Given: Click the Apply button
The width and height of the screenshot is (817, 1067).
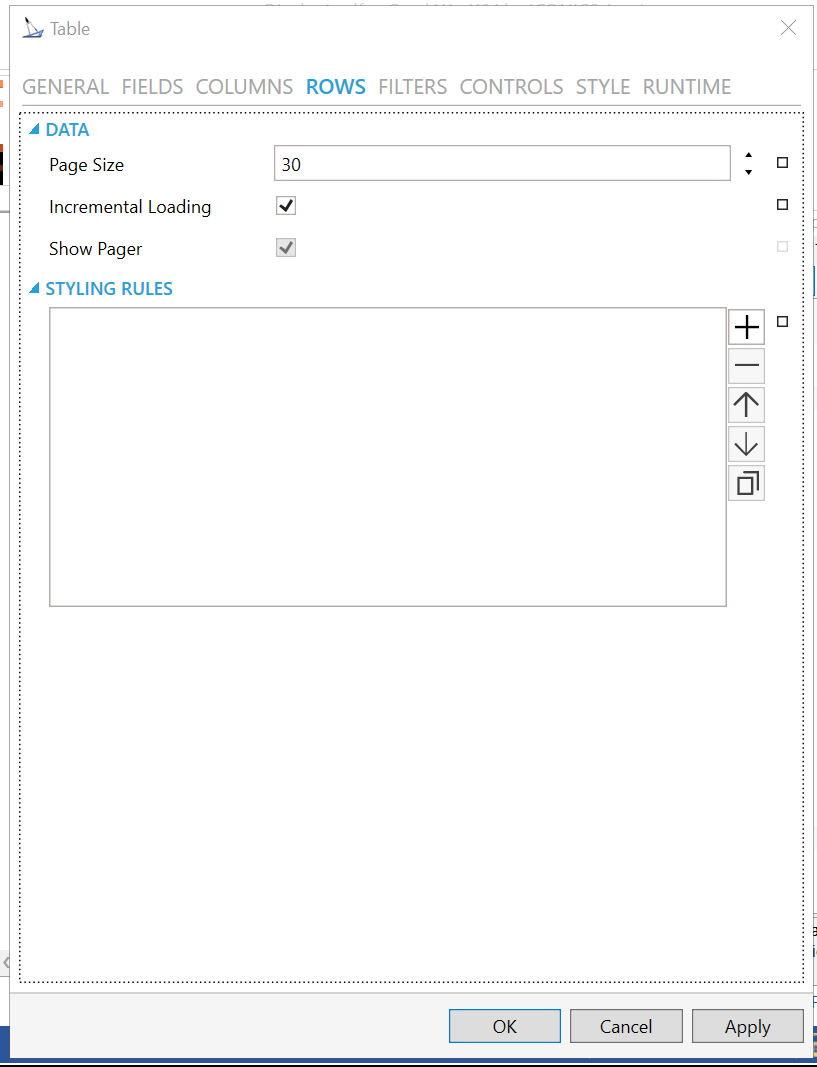Looking at the screenshot, I should (747, 1027).
